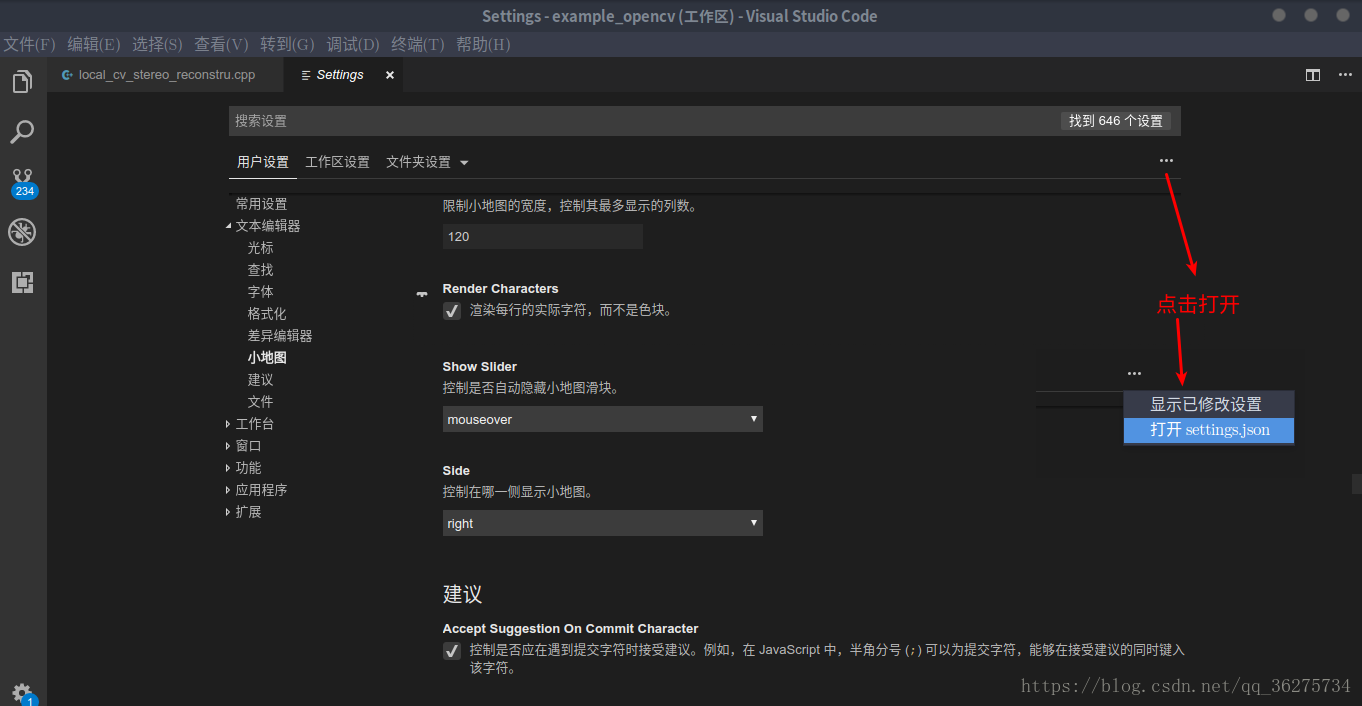Click the Show Slider setting title
The image size is (1362, 706).
point(480,367)
